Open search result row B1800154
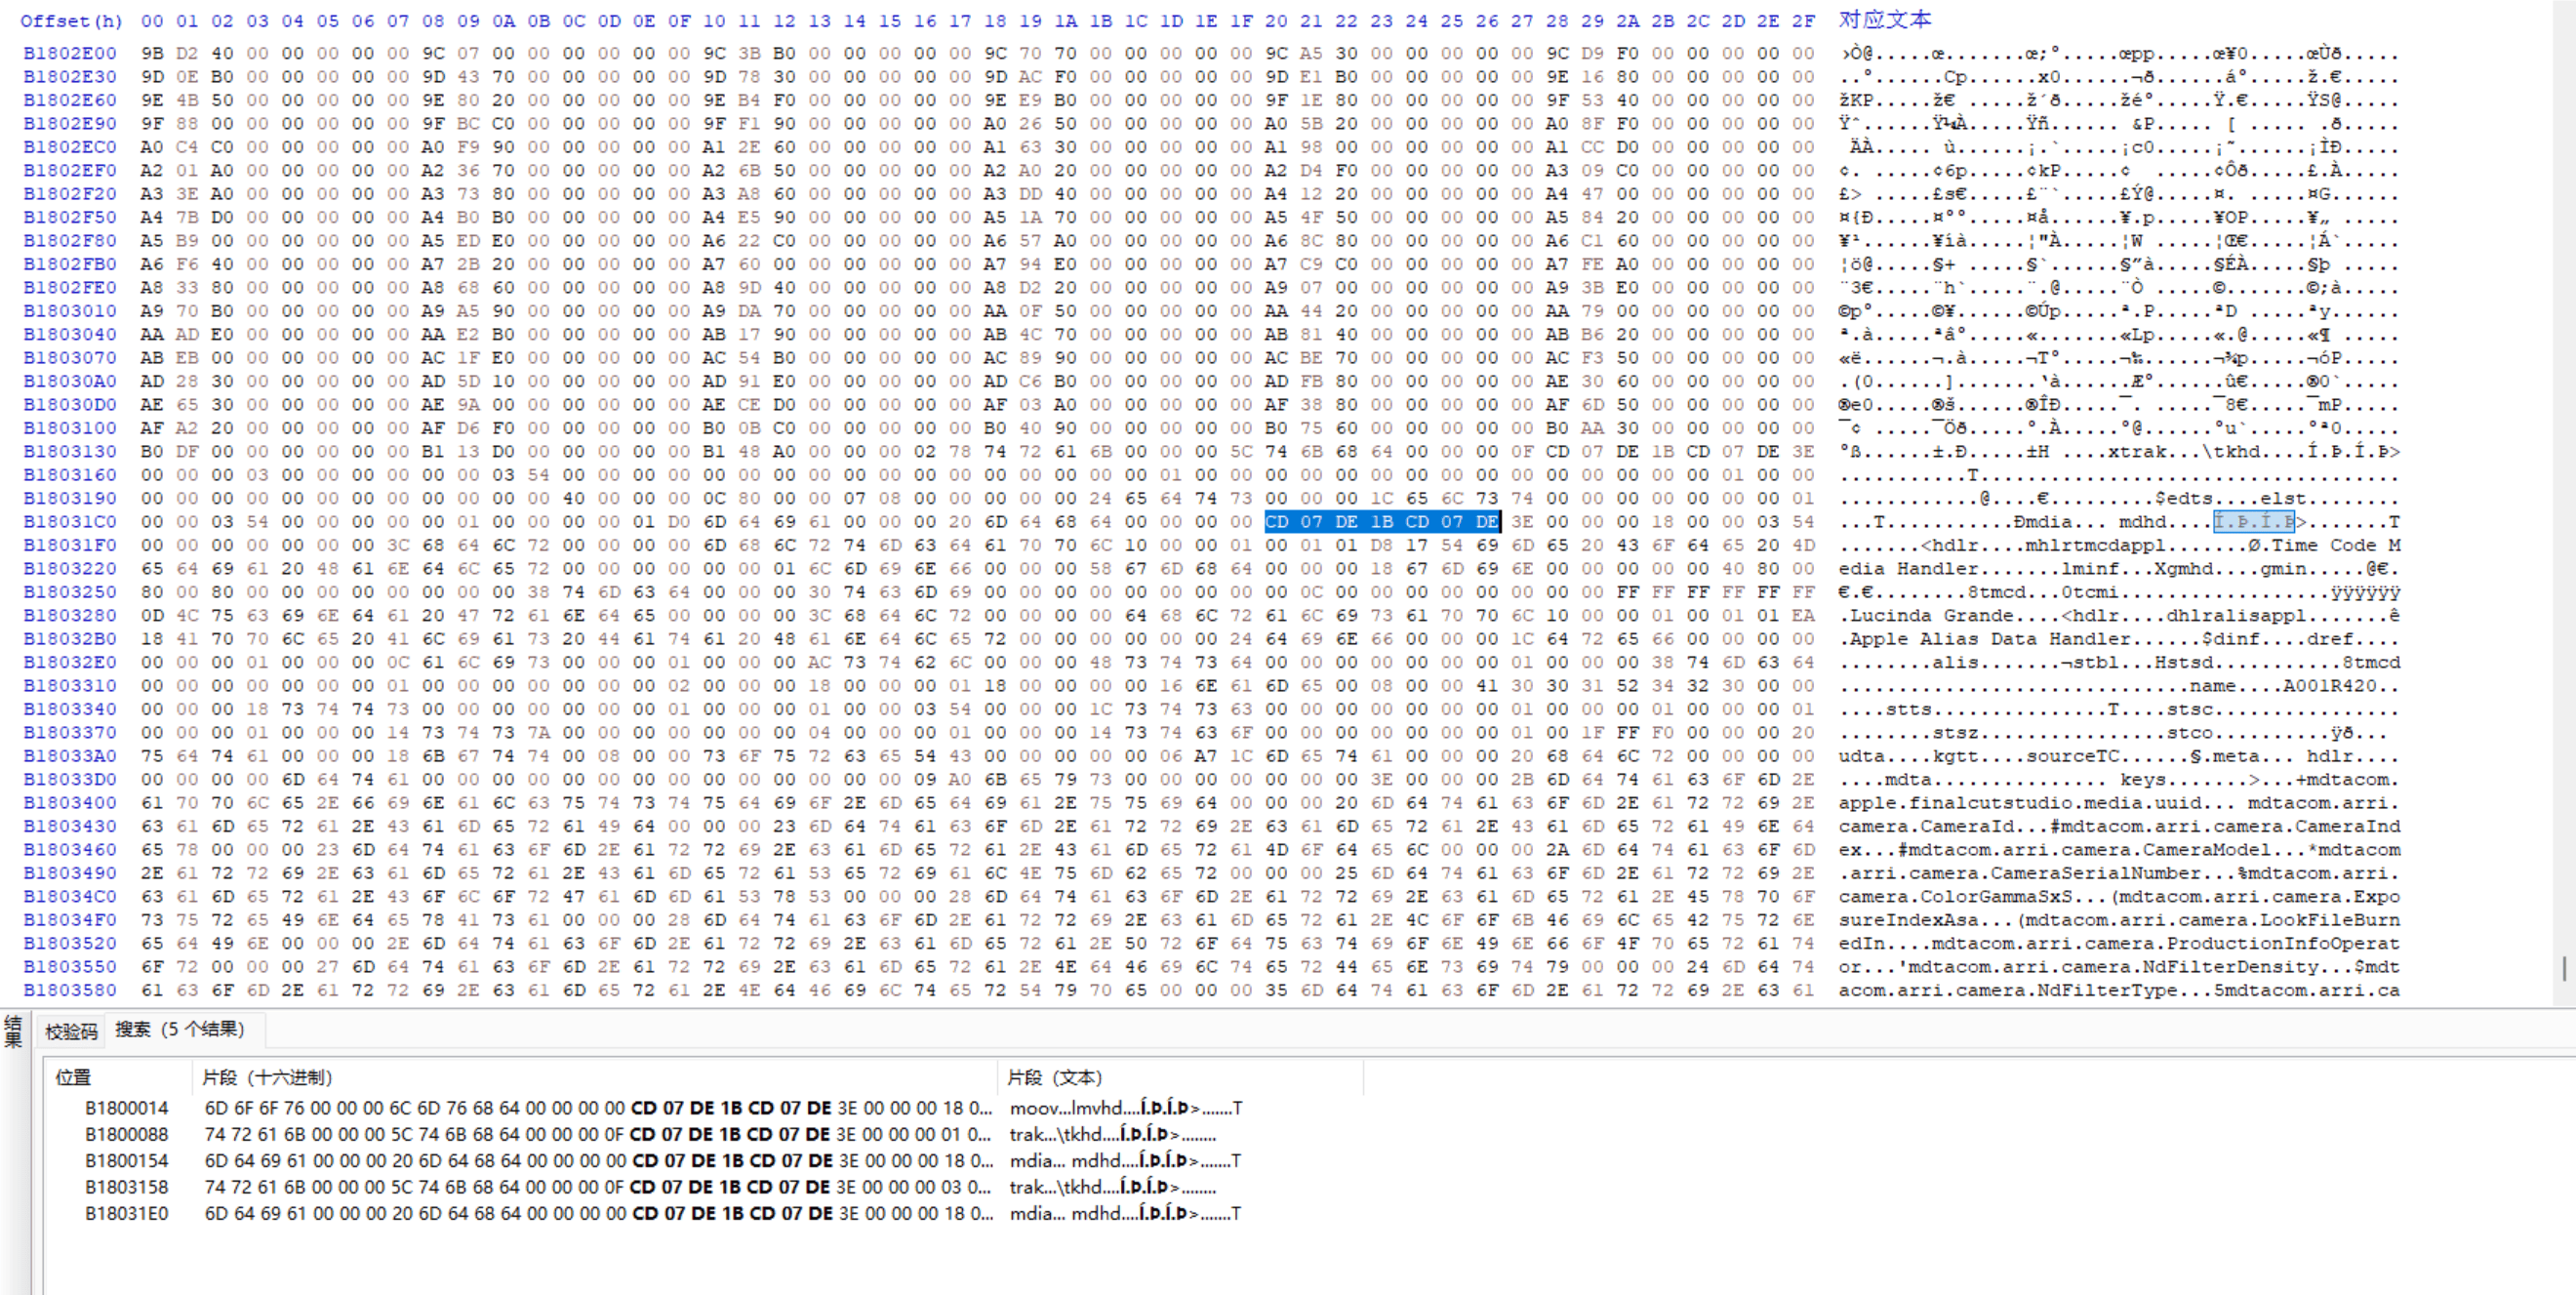2576x1295 pixels. (126, 1161)
